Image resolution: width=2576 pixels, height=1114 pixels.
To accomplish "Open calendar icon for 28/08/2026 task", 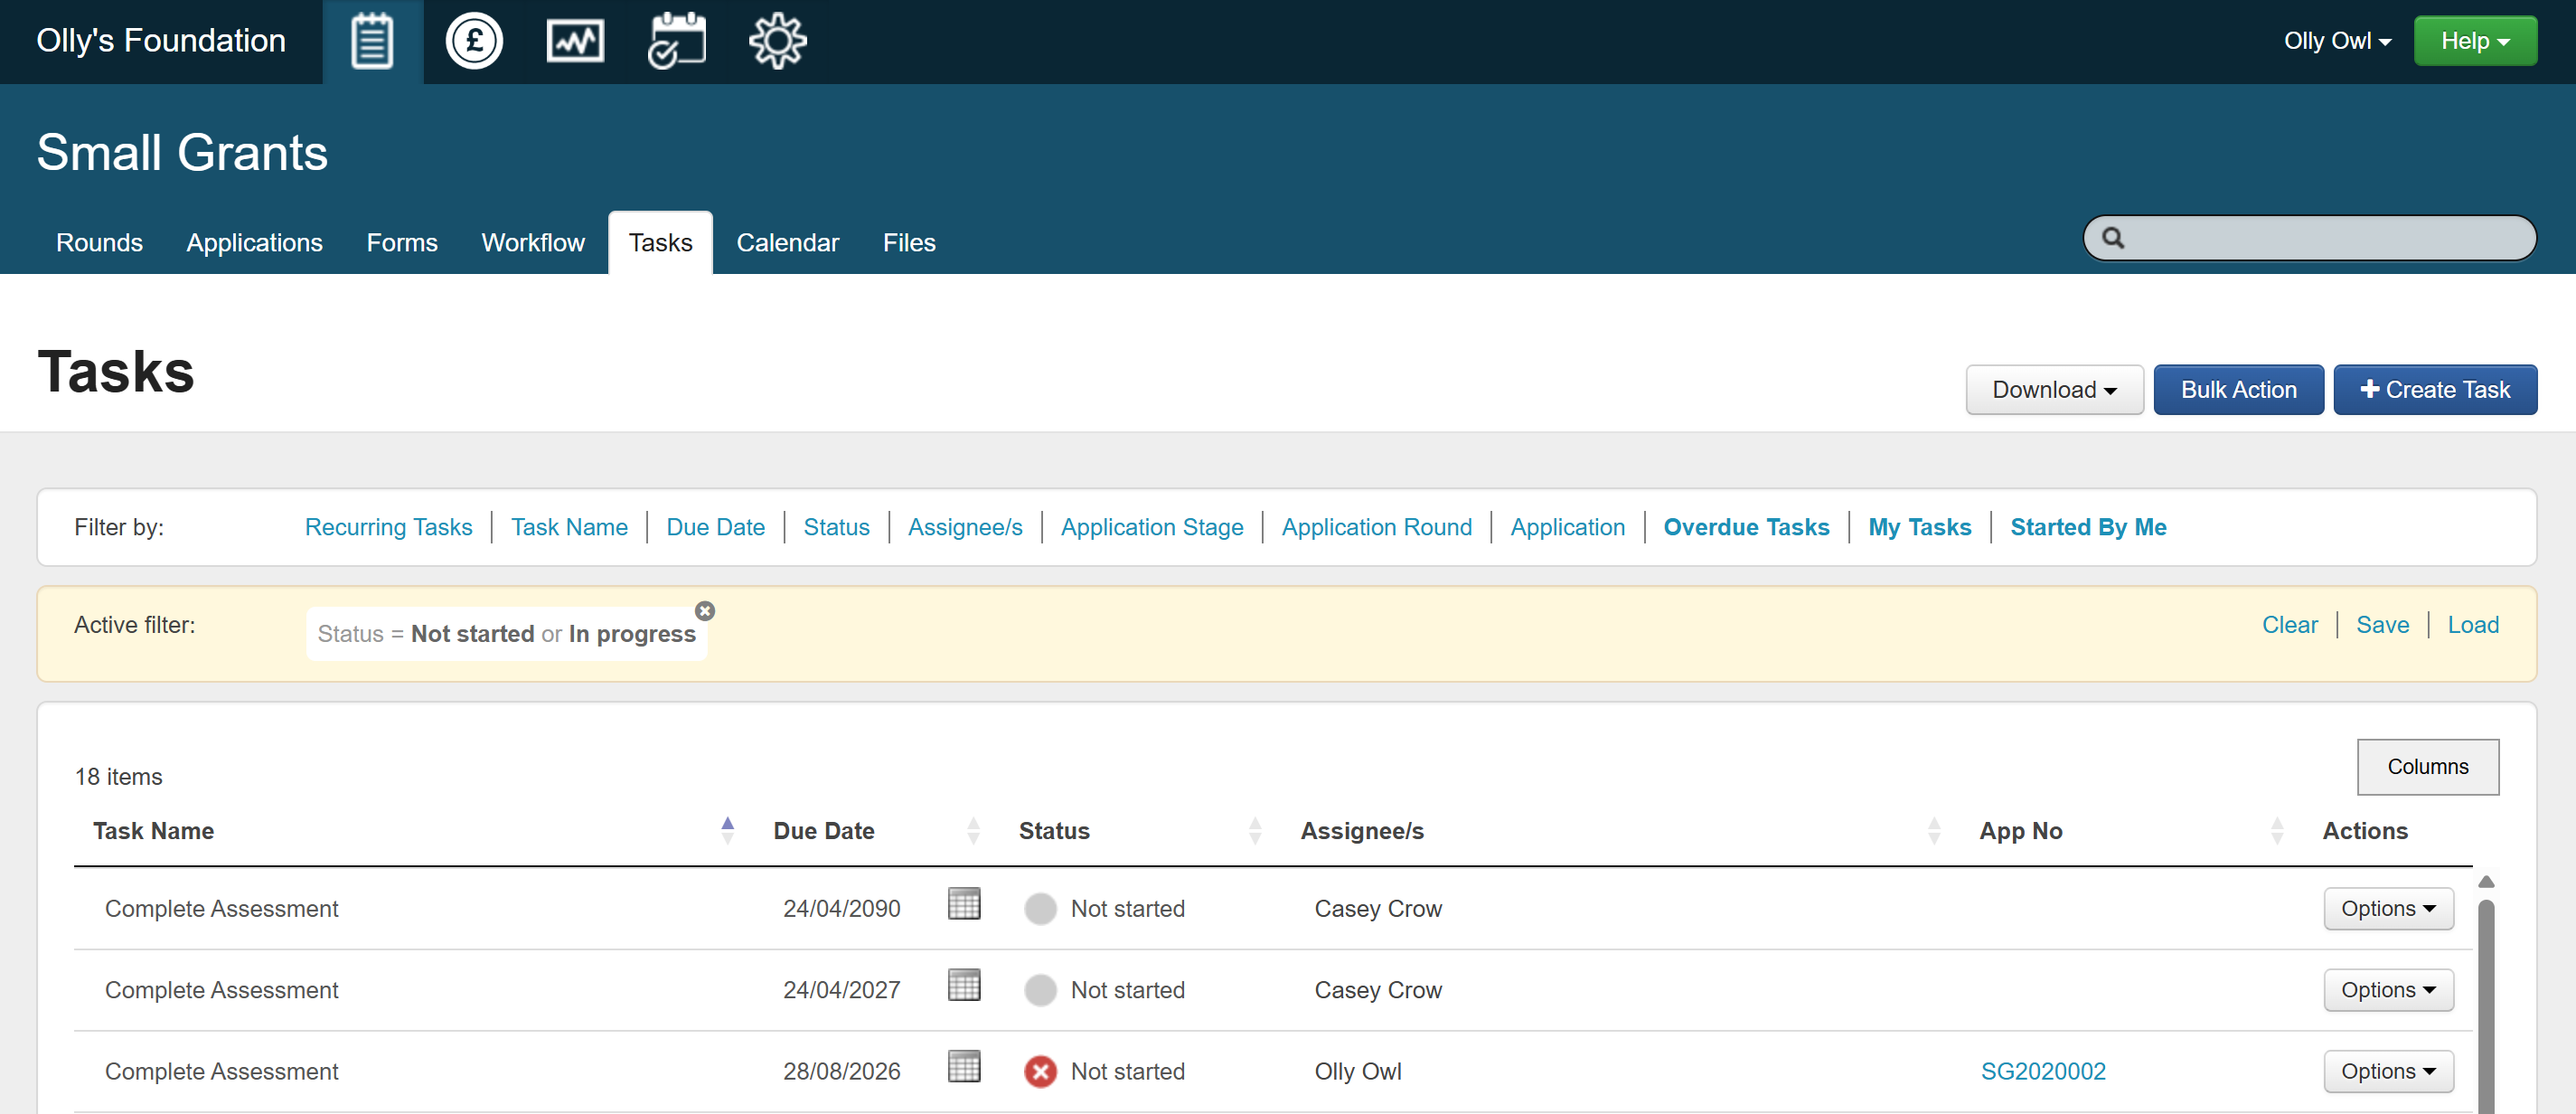I will (964, 1066).
